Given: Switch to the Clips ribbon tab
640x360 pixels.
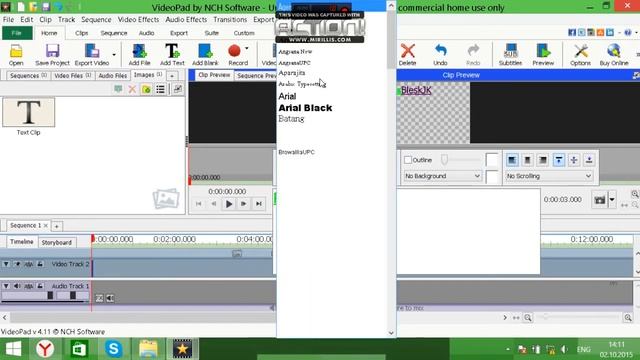Looking at the screenshot, I should click(x=82, y=33).
